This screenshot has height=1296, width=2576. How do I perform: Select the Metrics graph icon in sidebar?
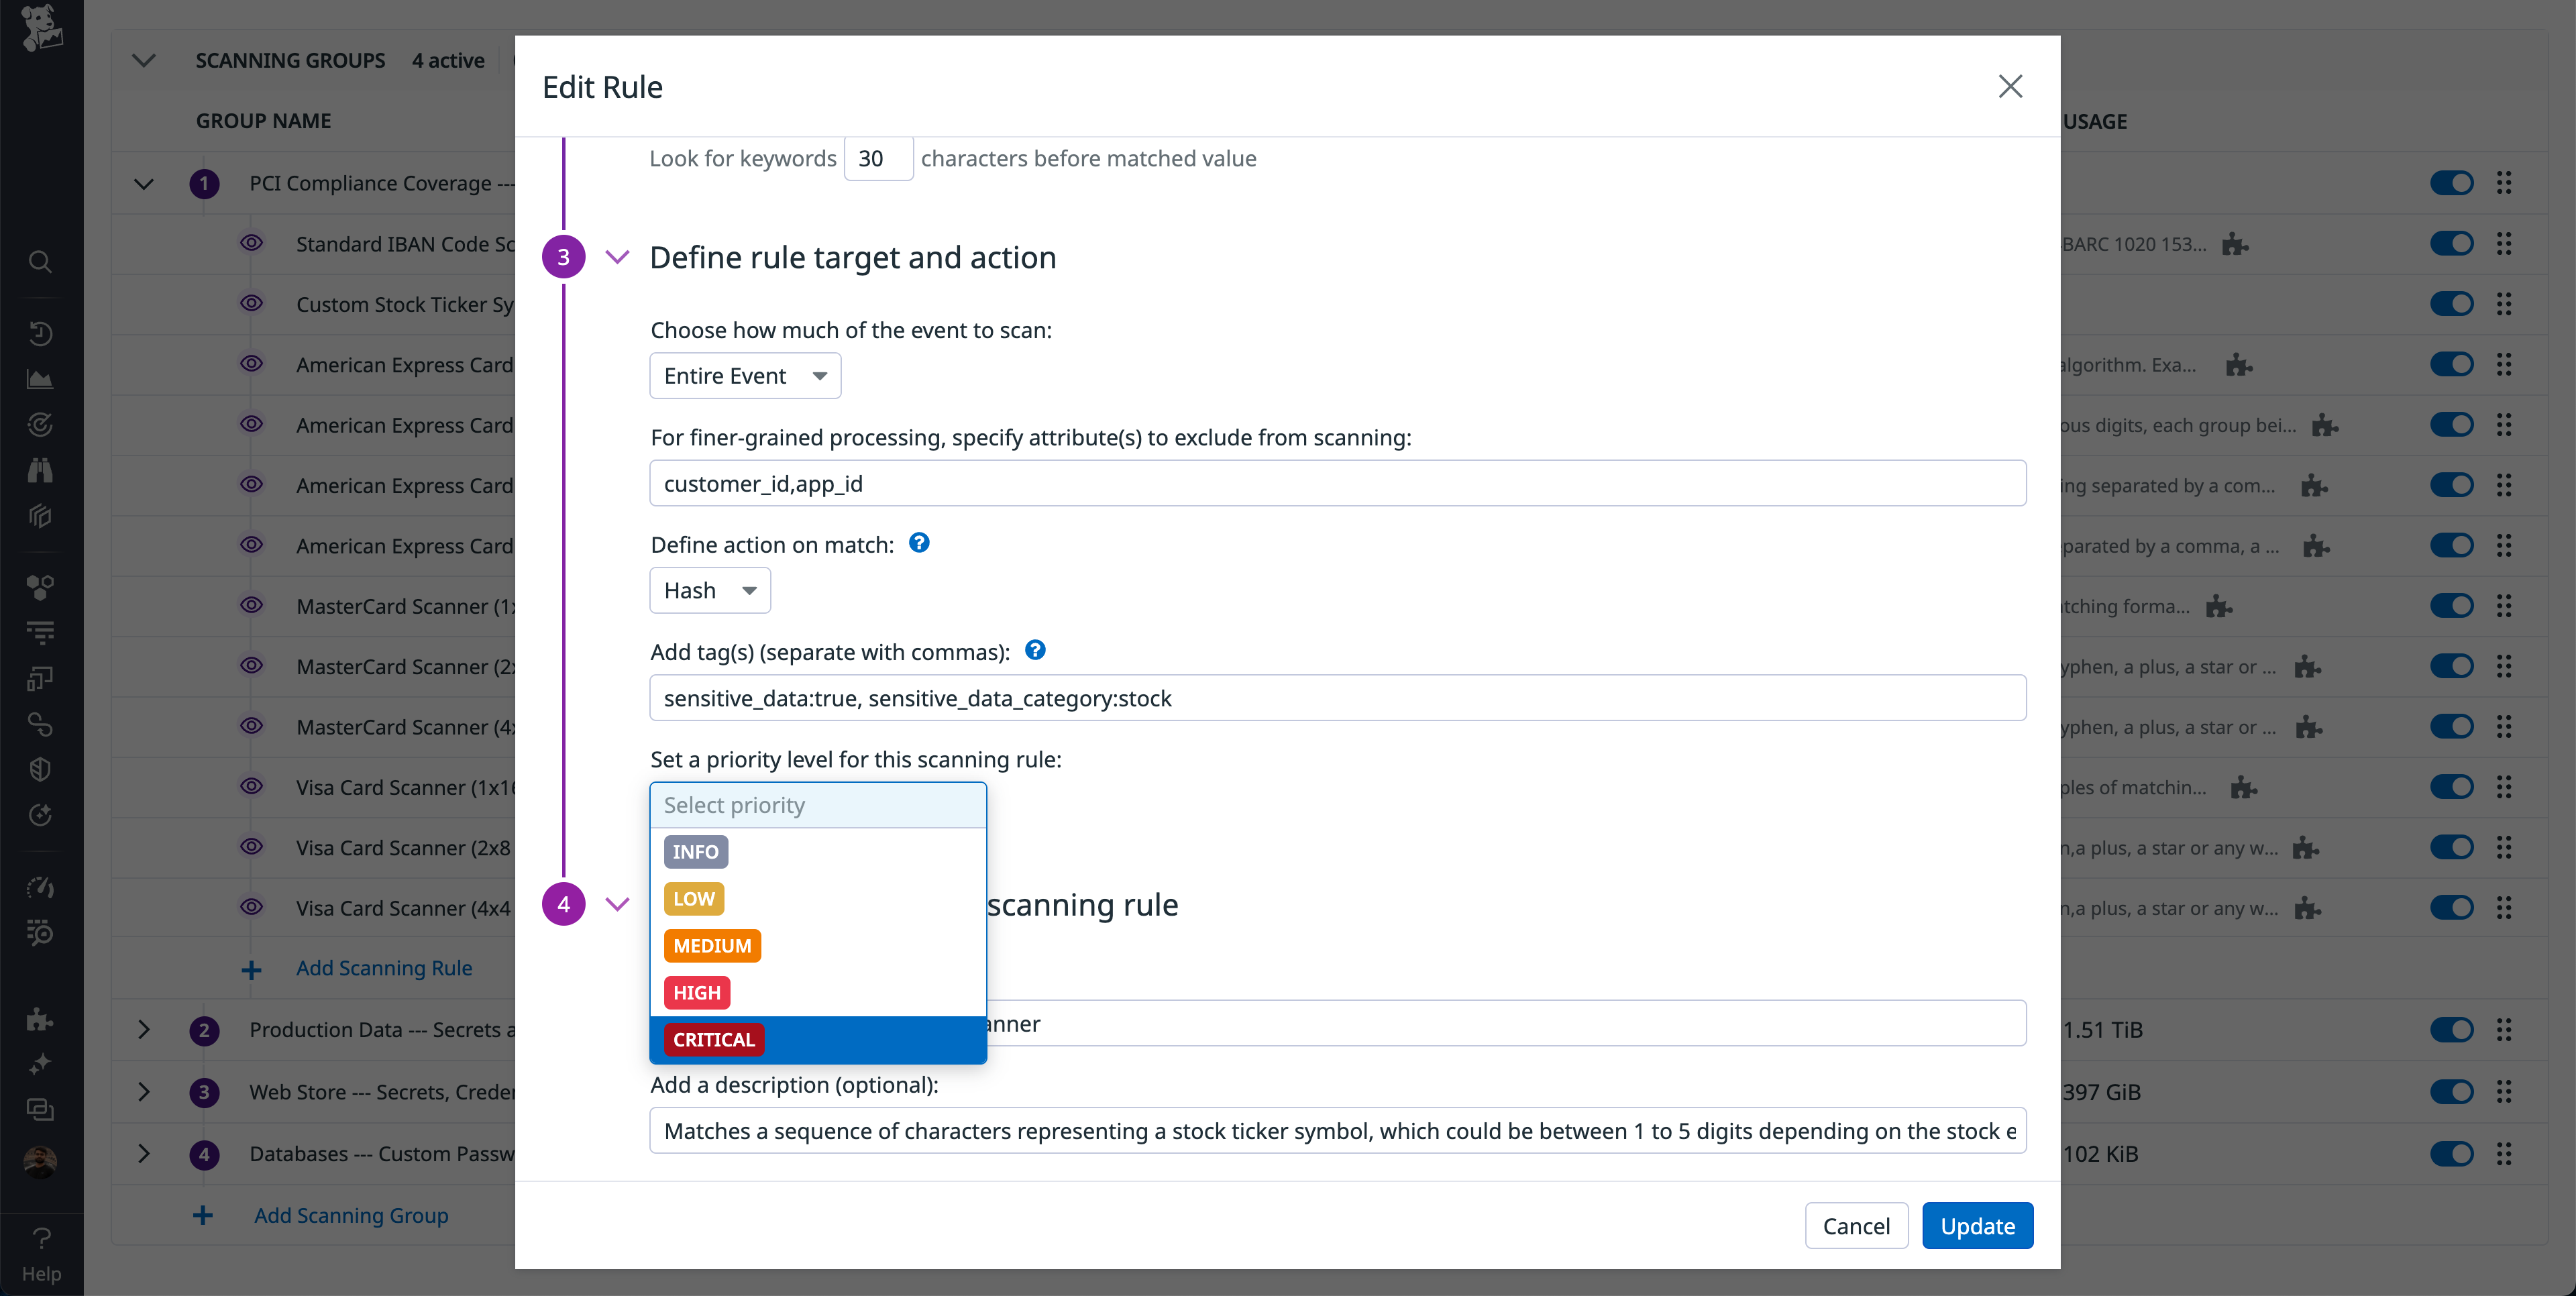40,379
